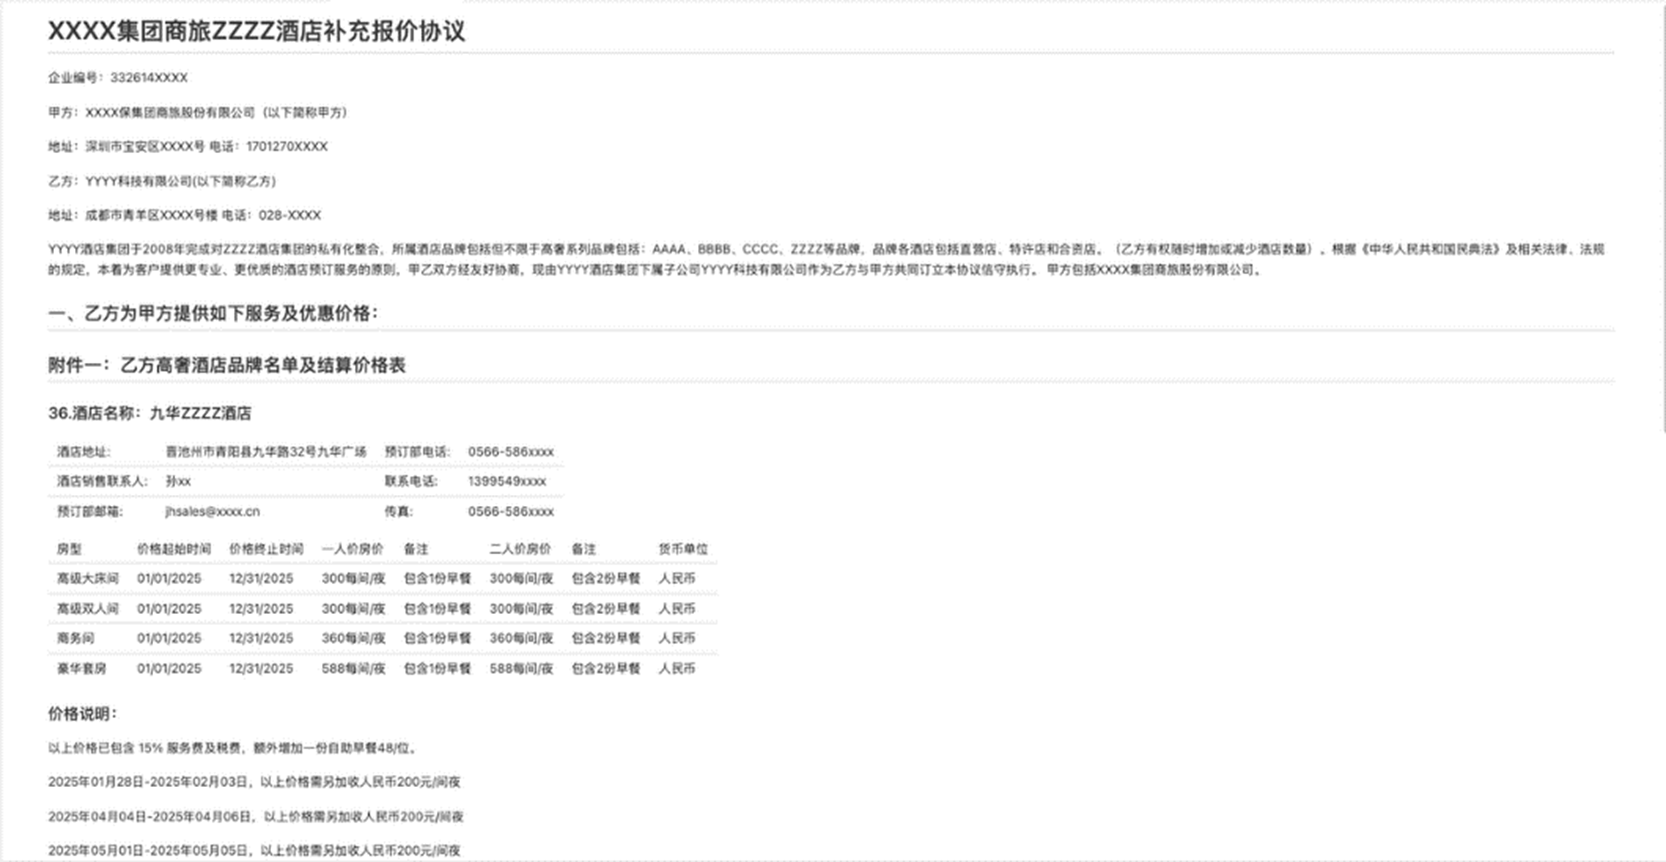
Task: Select the 商务间 room type cell
Action: point(76,638)
